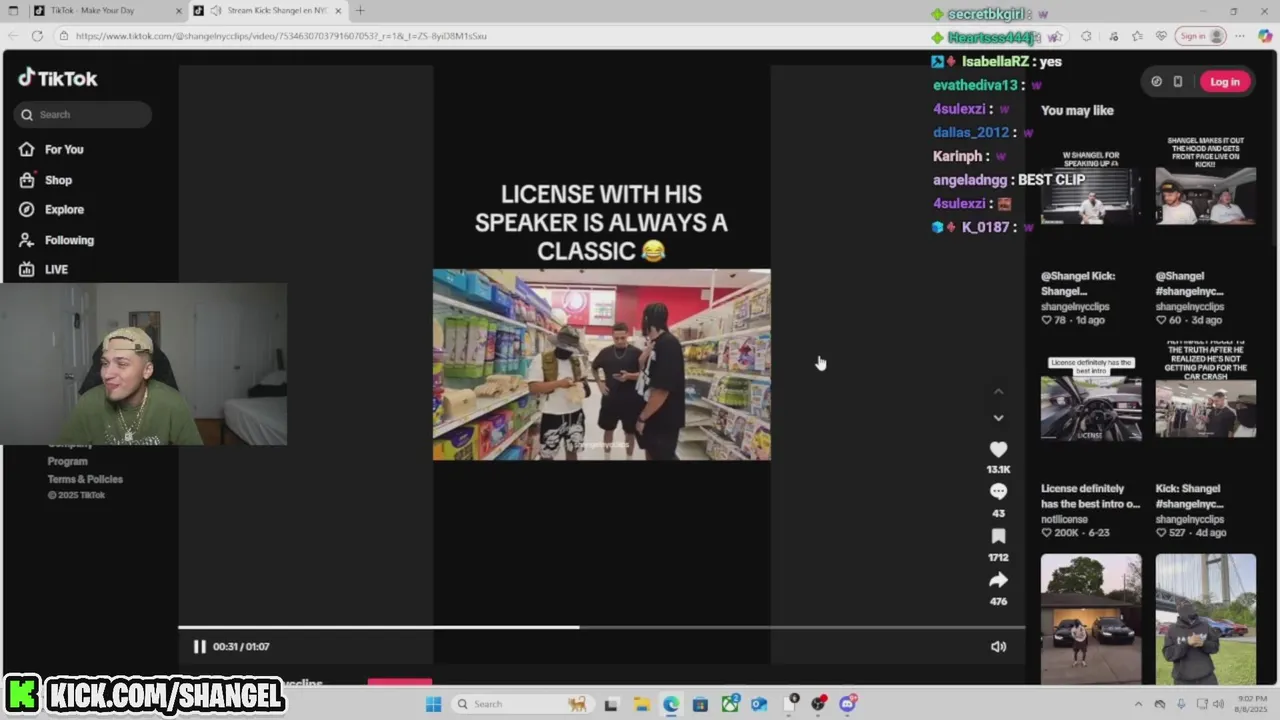Image resolution: width=1280 pixels, height=720 pixels.
Task: Save the video with the bookmark icon
Action: click(998, 536)
